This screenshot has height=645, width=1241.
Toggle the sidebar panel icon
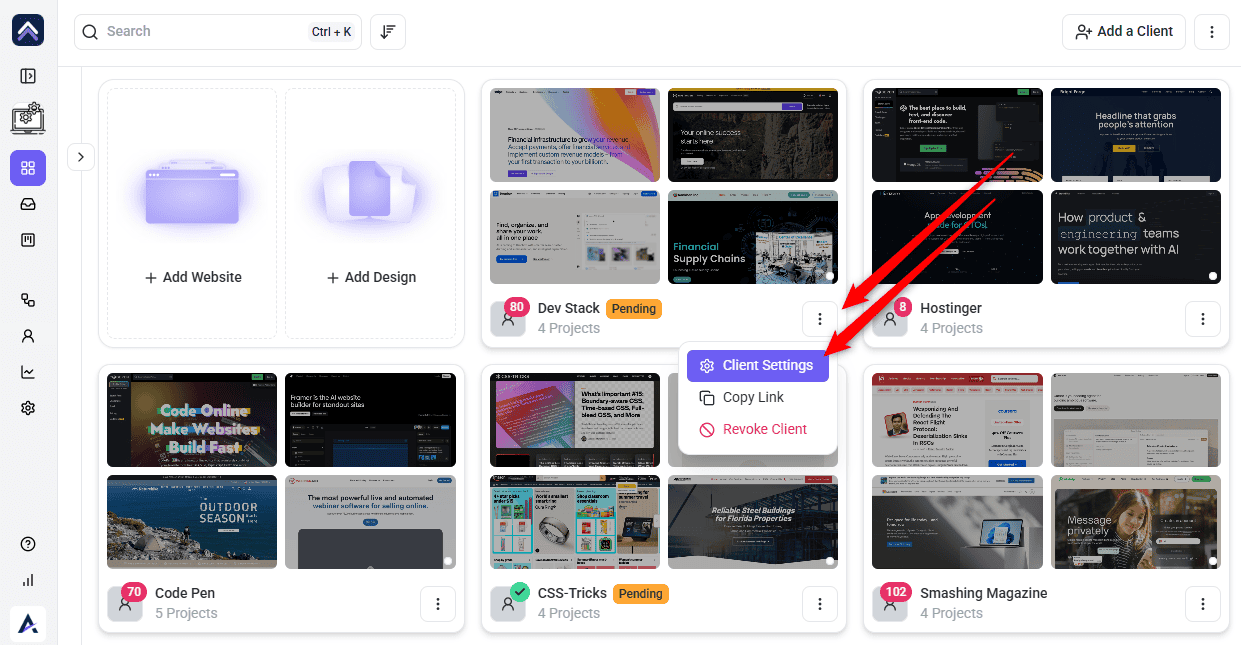28,76
